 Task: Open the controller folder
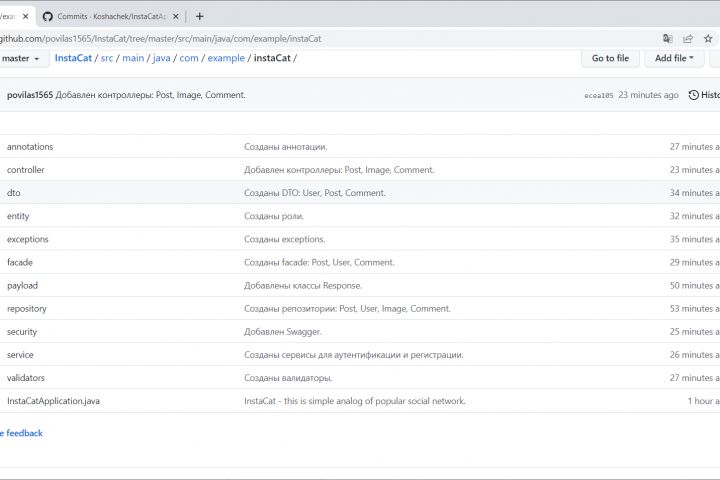coord(26,170)
